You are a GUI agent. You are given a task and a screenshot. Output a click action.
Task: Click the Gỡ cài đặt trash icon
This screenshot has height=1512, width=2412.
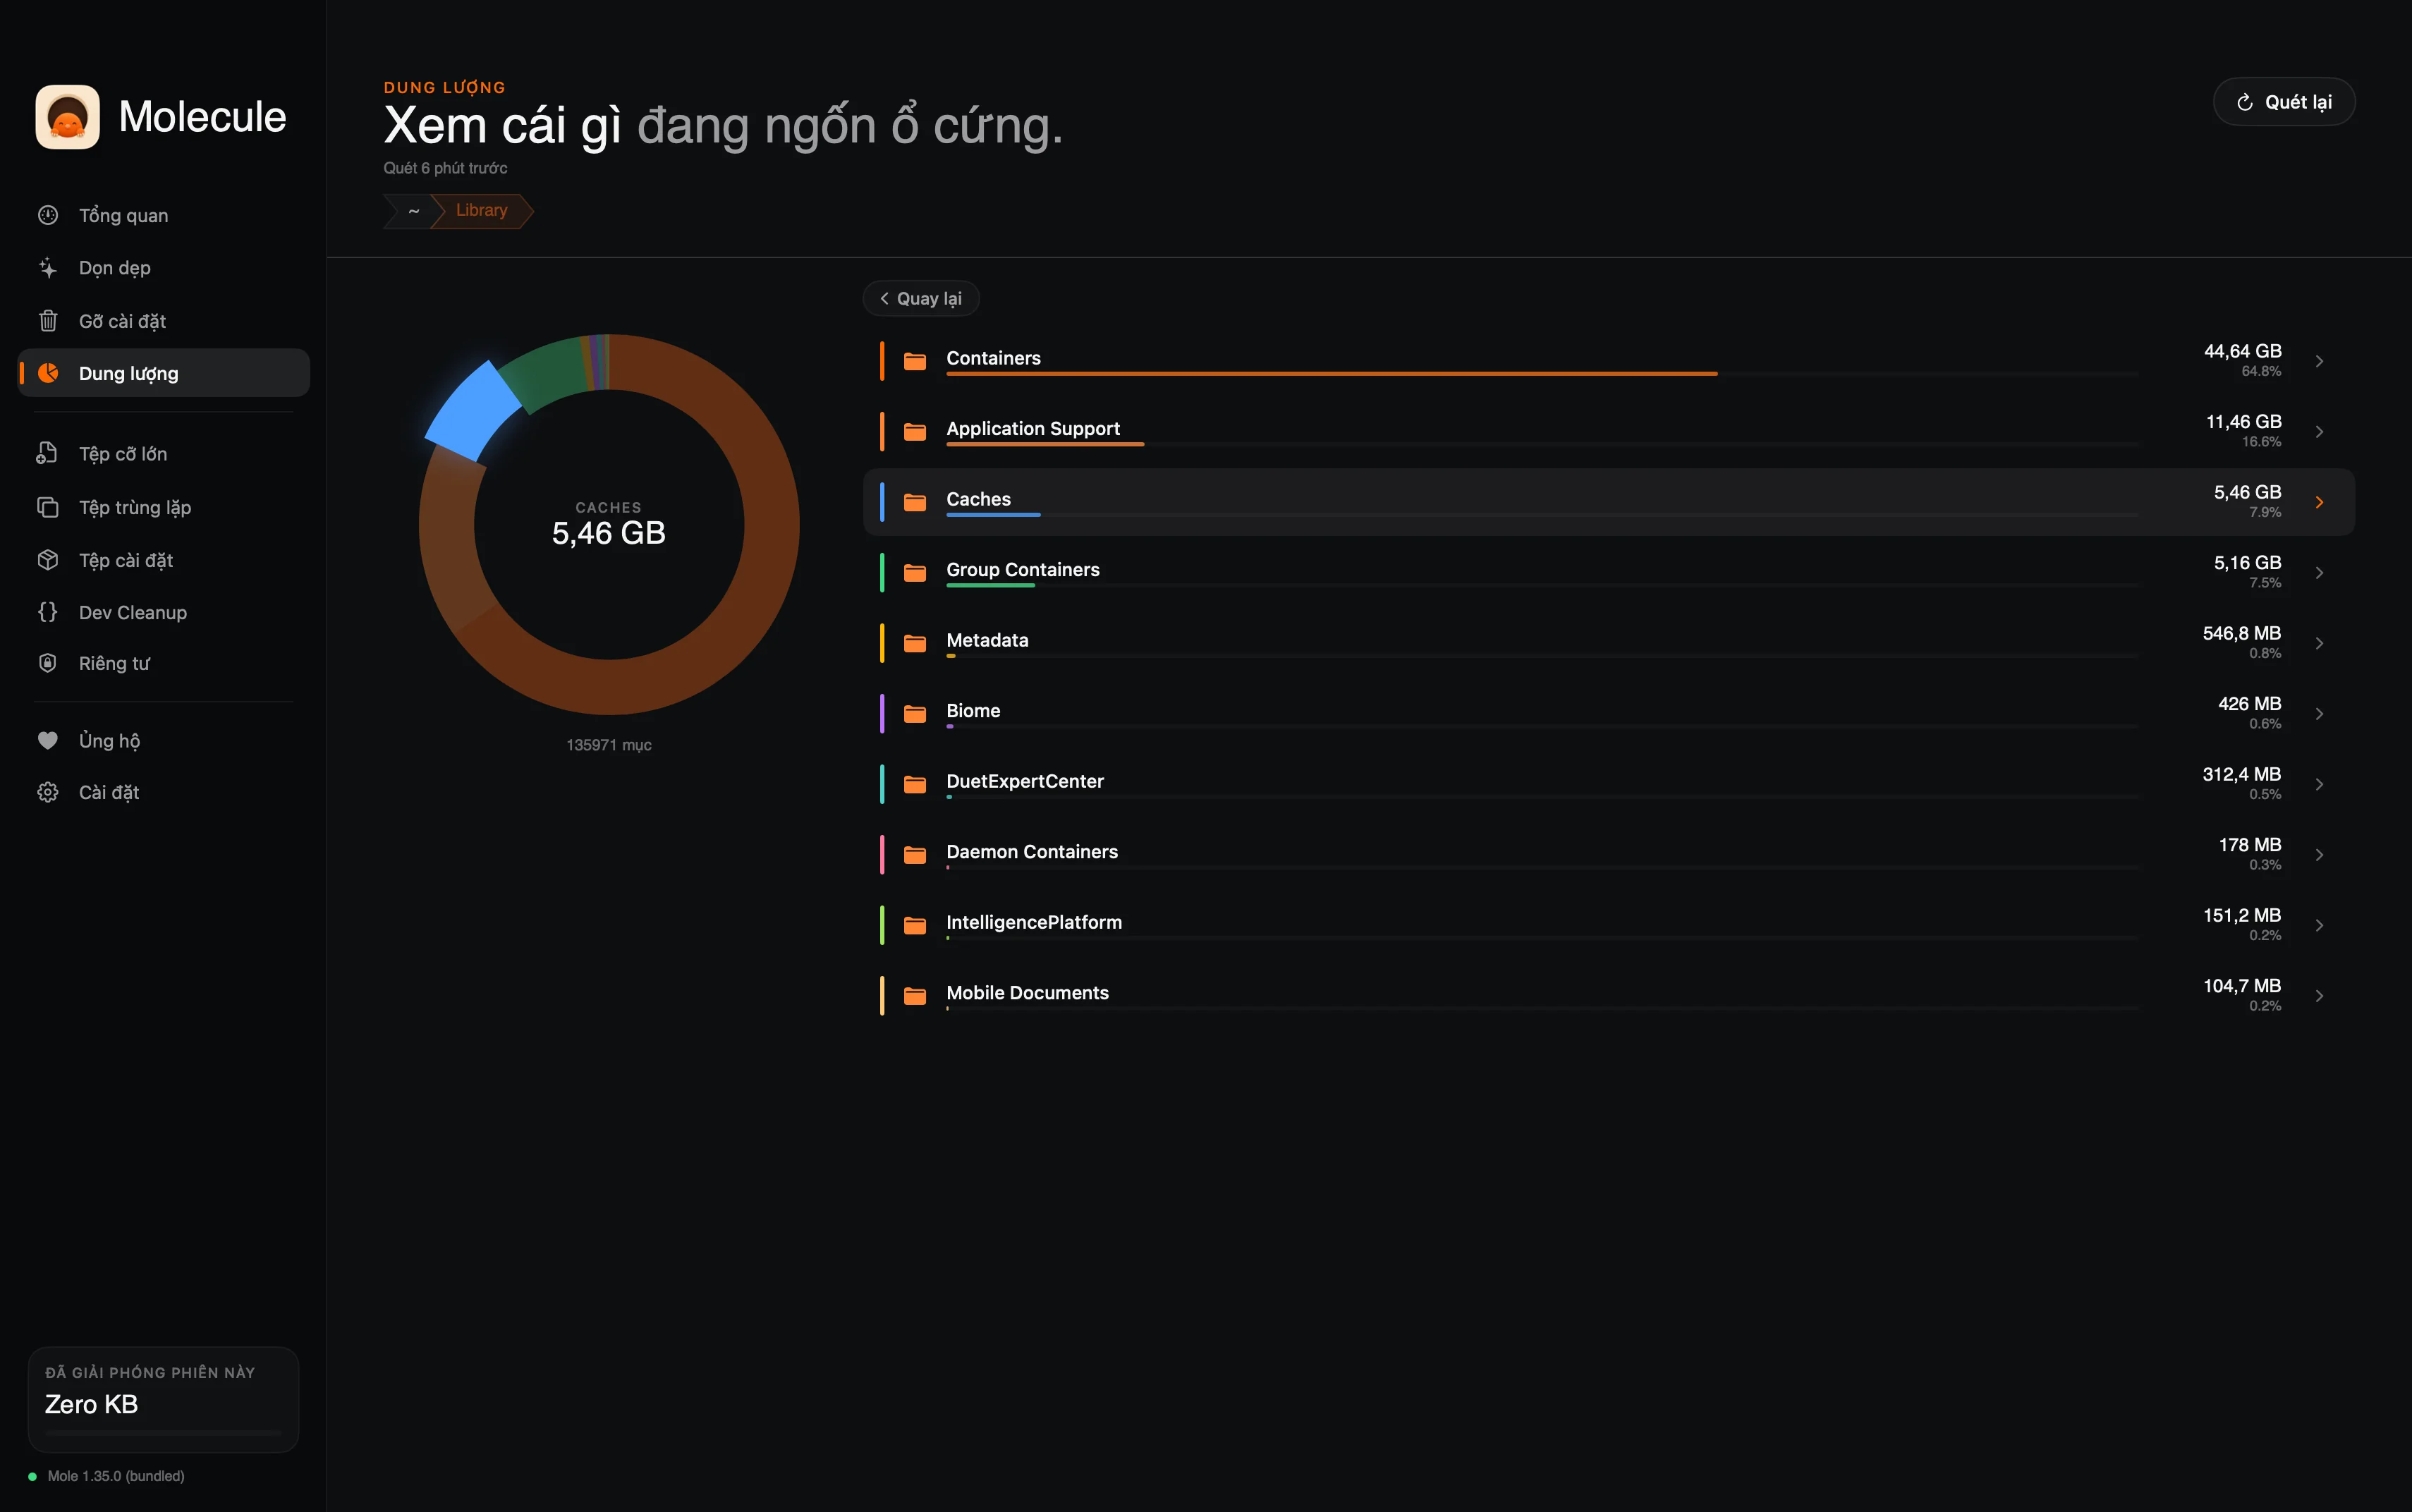click(x=48, y=321)
